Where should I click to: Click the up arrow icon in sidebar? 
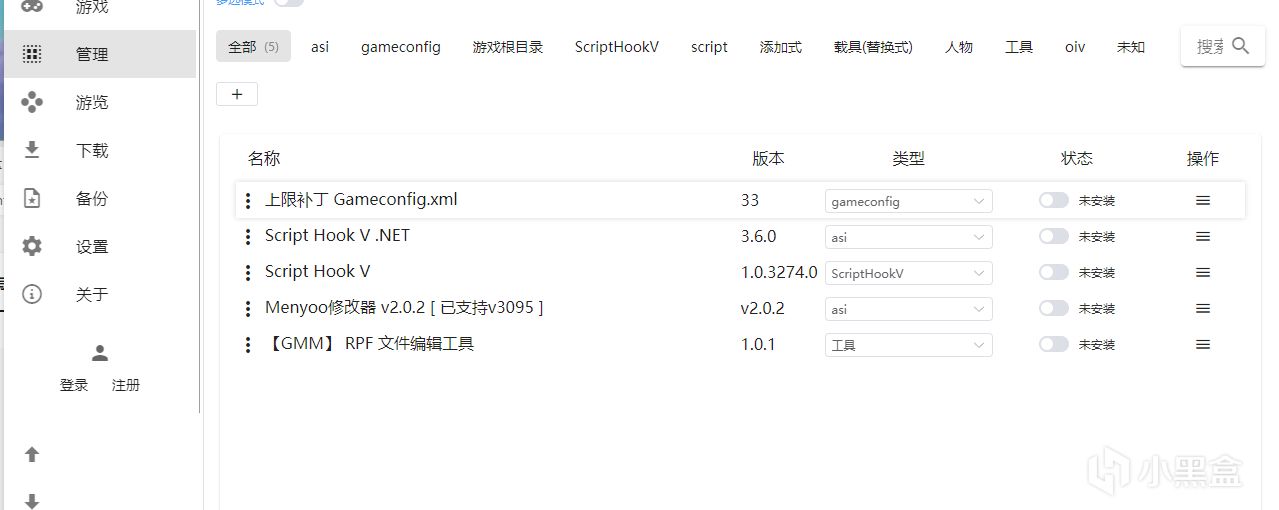coord(32,454)
